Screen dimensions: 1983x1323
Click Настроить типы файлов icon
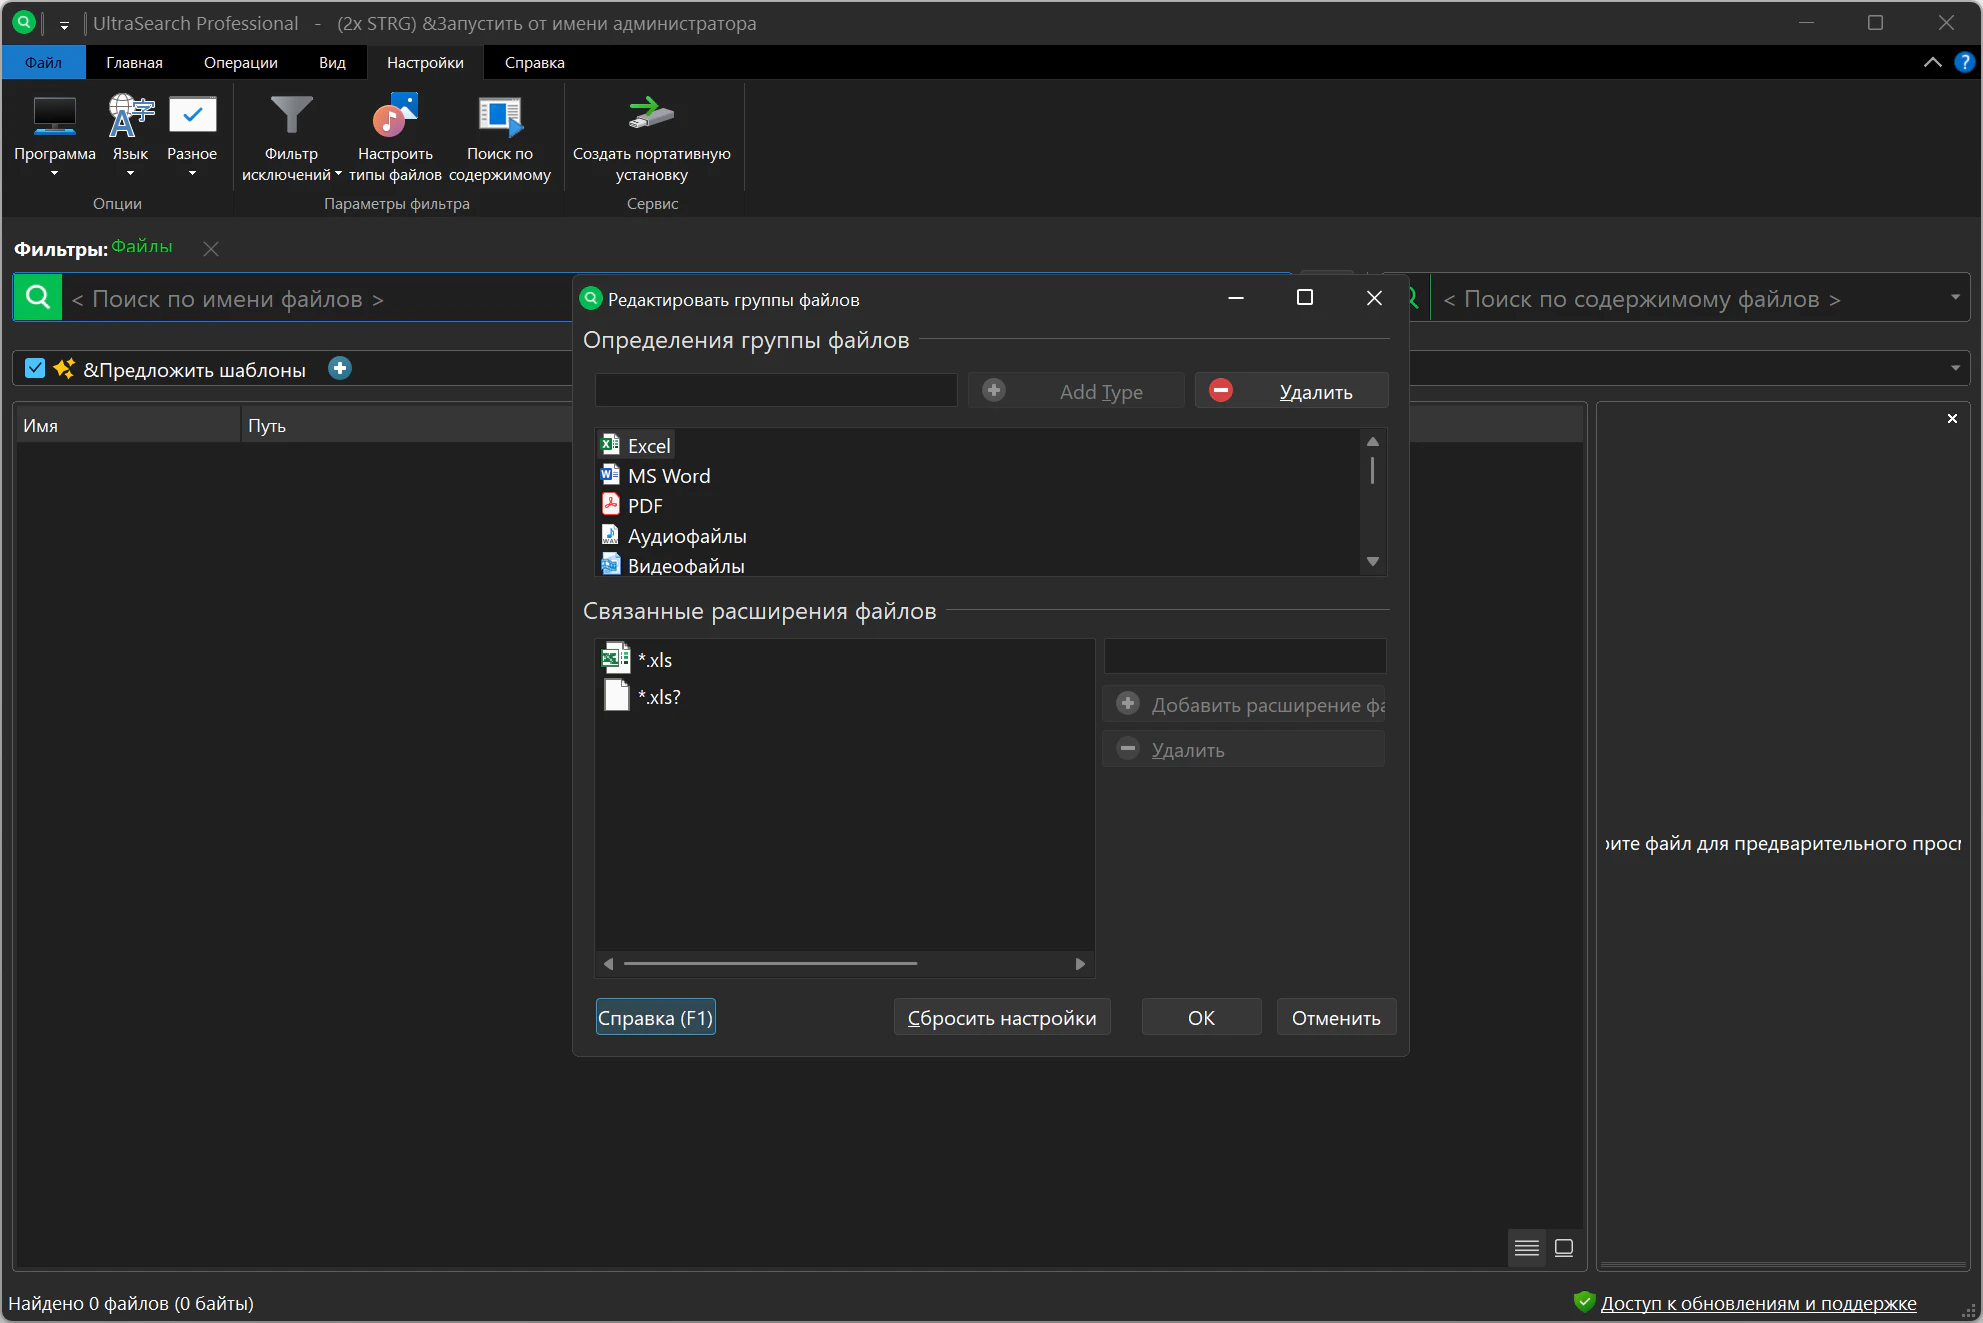[x=395, y=117]
